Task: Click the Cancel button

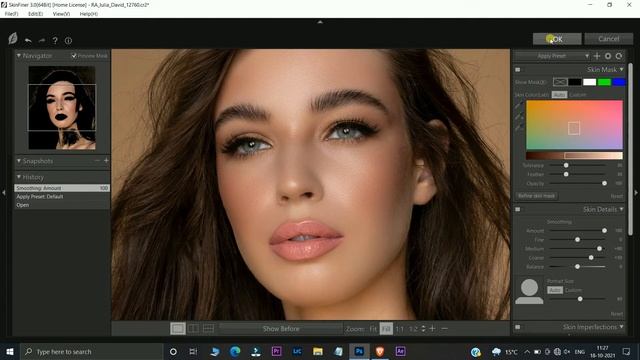Action: coord(609,39)
